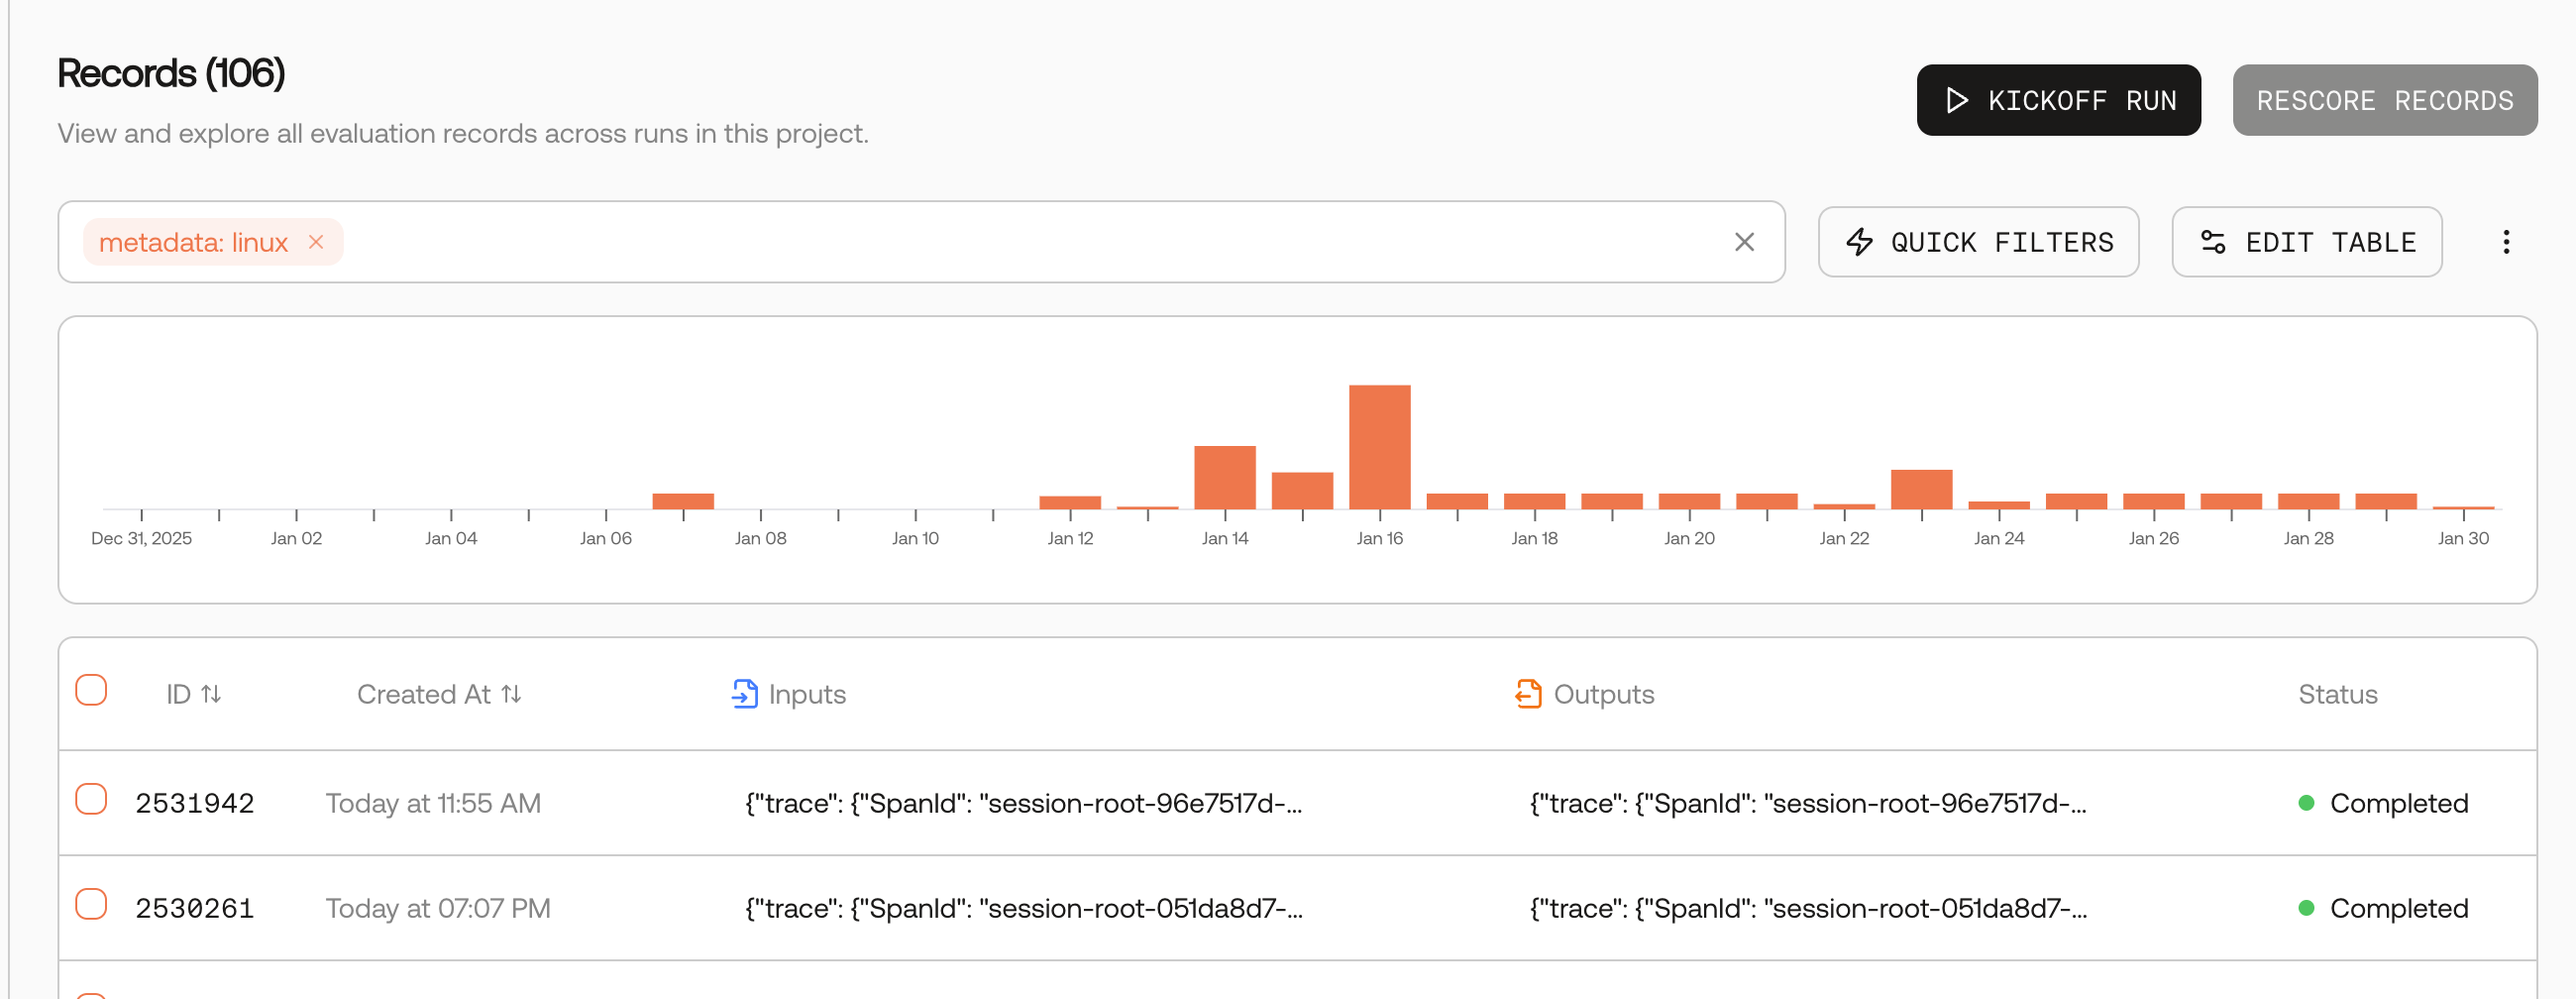Click the Jan 14 bar in chart
The width and height of the screenshot is (2576, 999).
click(1224, 478)
